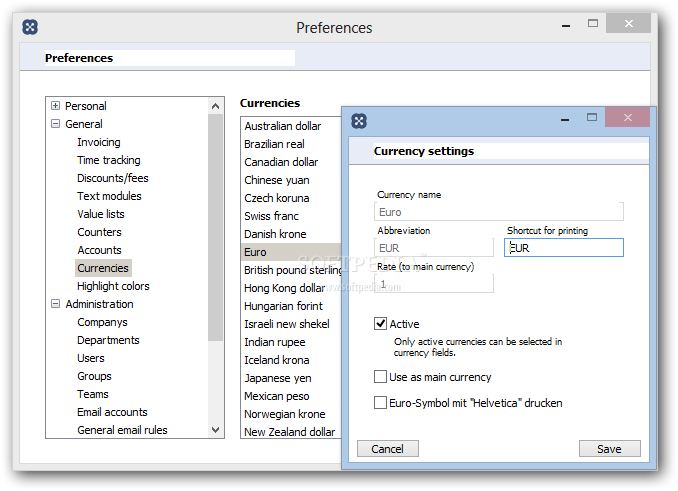Click the Rate to main currency field
The height and width of the screenshot is (491, 678).
pos(434,284)
